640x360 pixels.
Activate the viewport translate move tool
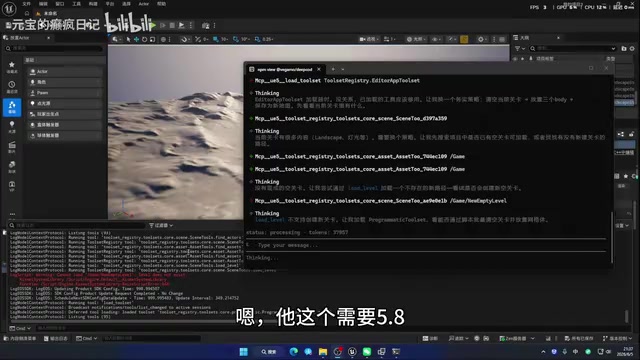point(136,39)
